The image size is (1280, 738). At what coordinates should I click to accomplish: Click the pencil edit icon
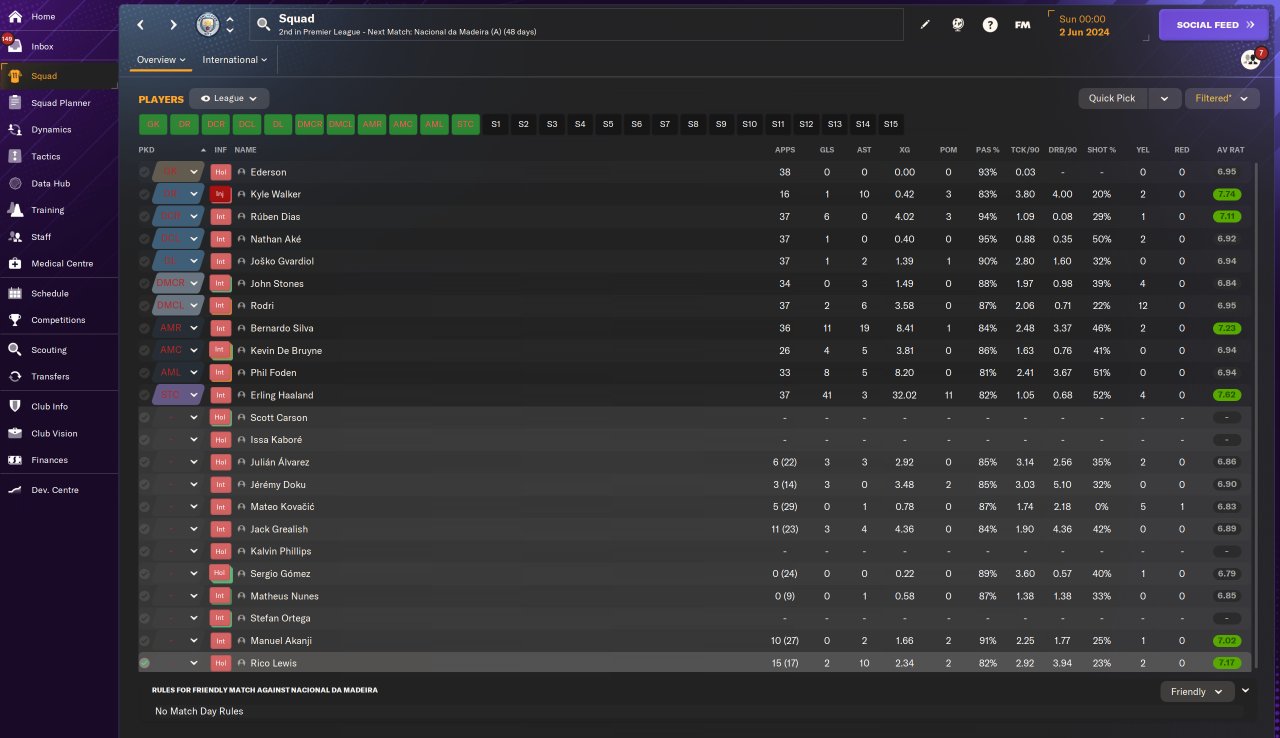click(925, 25)
